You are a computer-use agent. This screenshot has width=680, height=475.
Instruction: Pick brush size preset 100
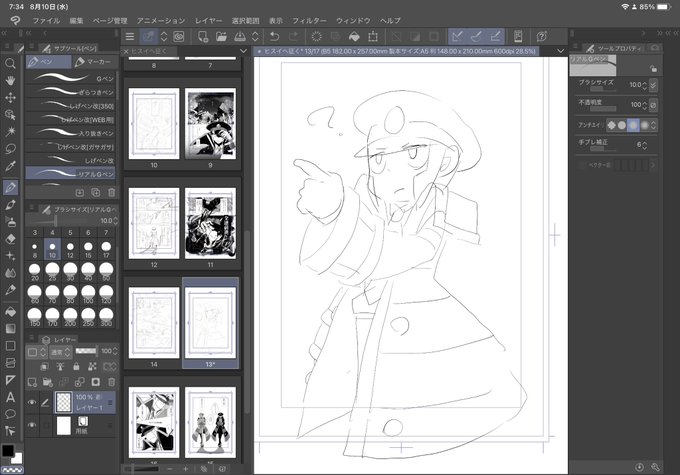(x=88, y=294)
